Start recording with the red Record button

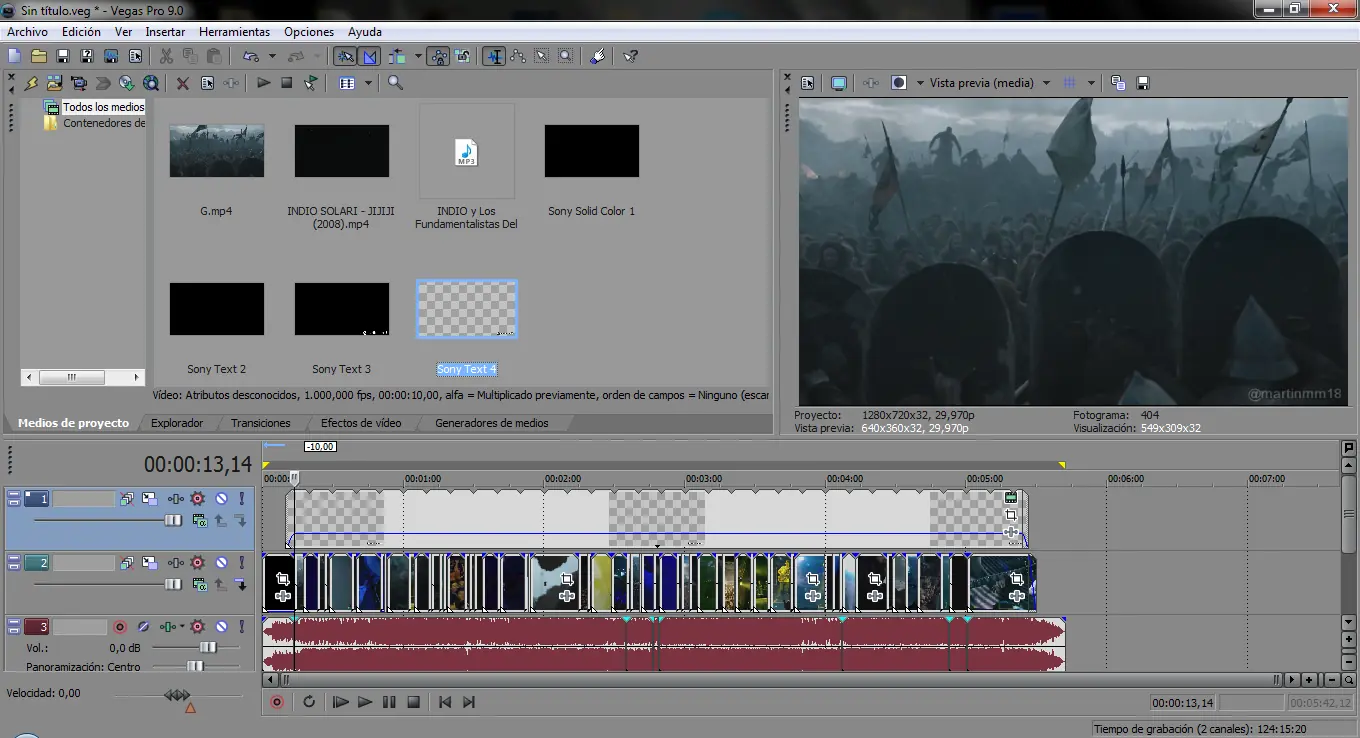277,702
